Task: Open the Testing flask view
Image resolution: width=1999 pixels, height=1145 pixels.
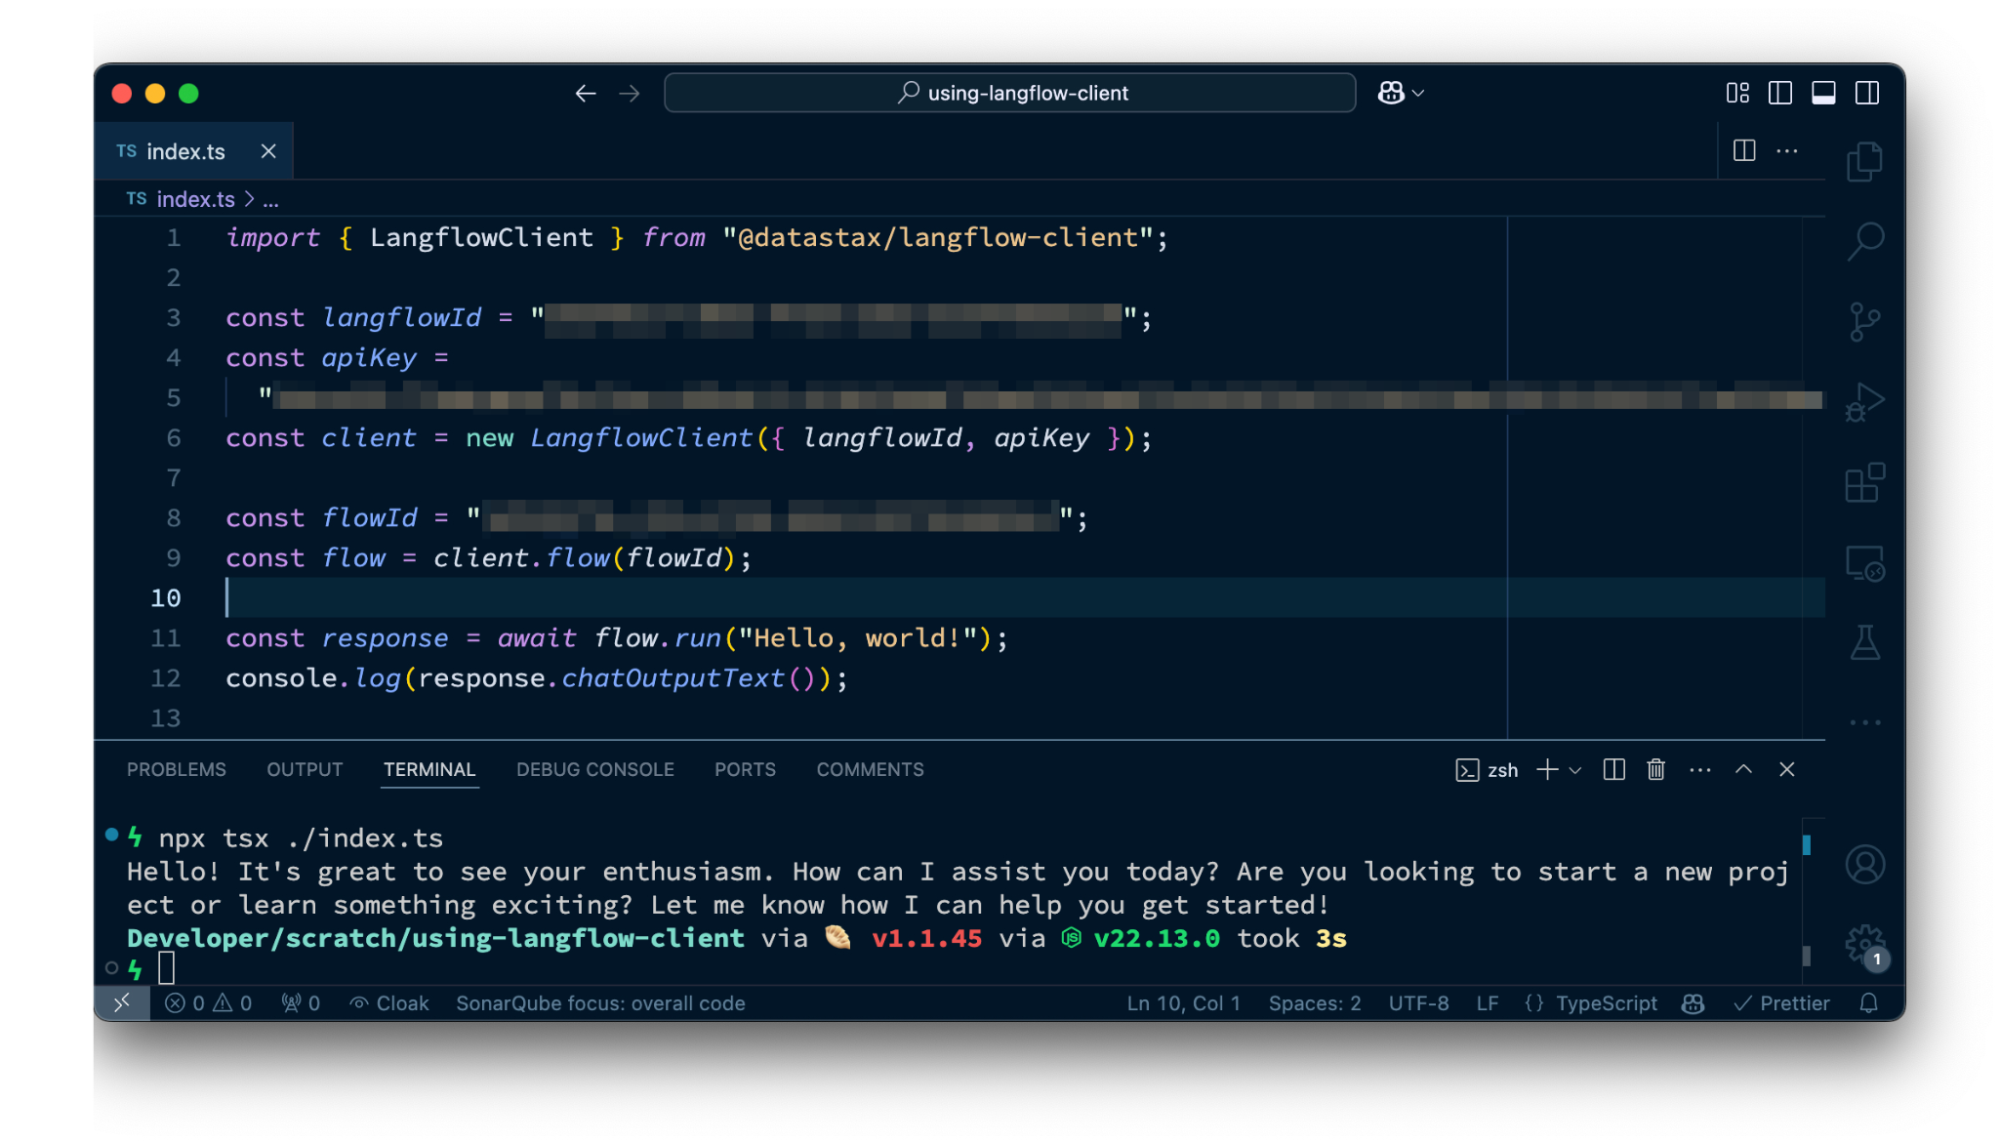Action: point(1864,642)
